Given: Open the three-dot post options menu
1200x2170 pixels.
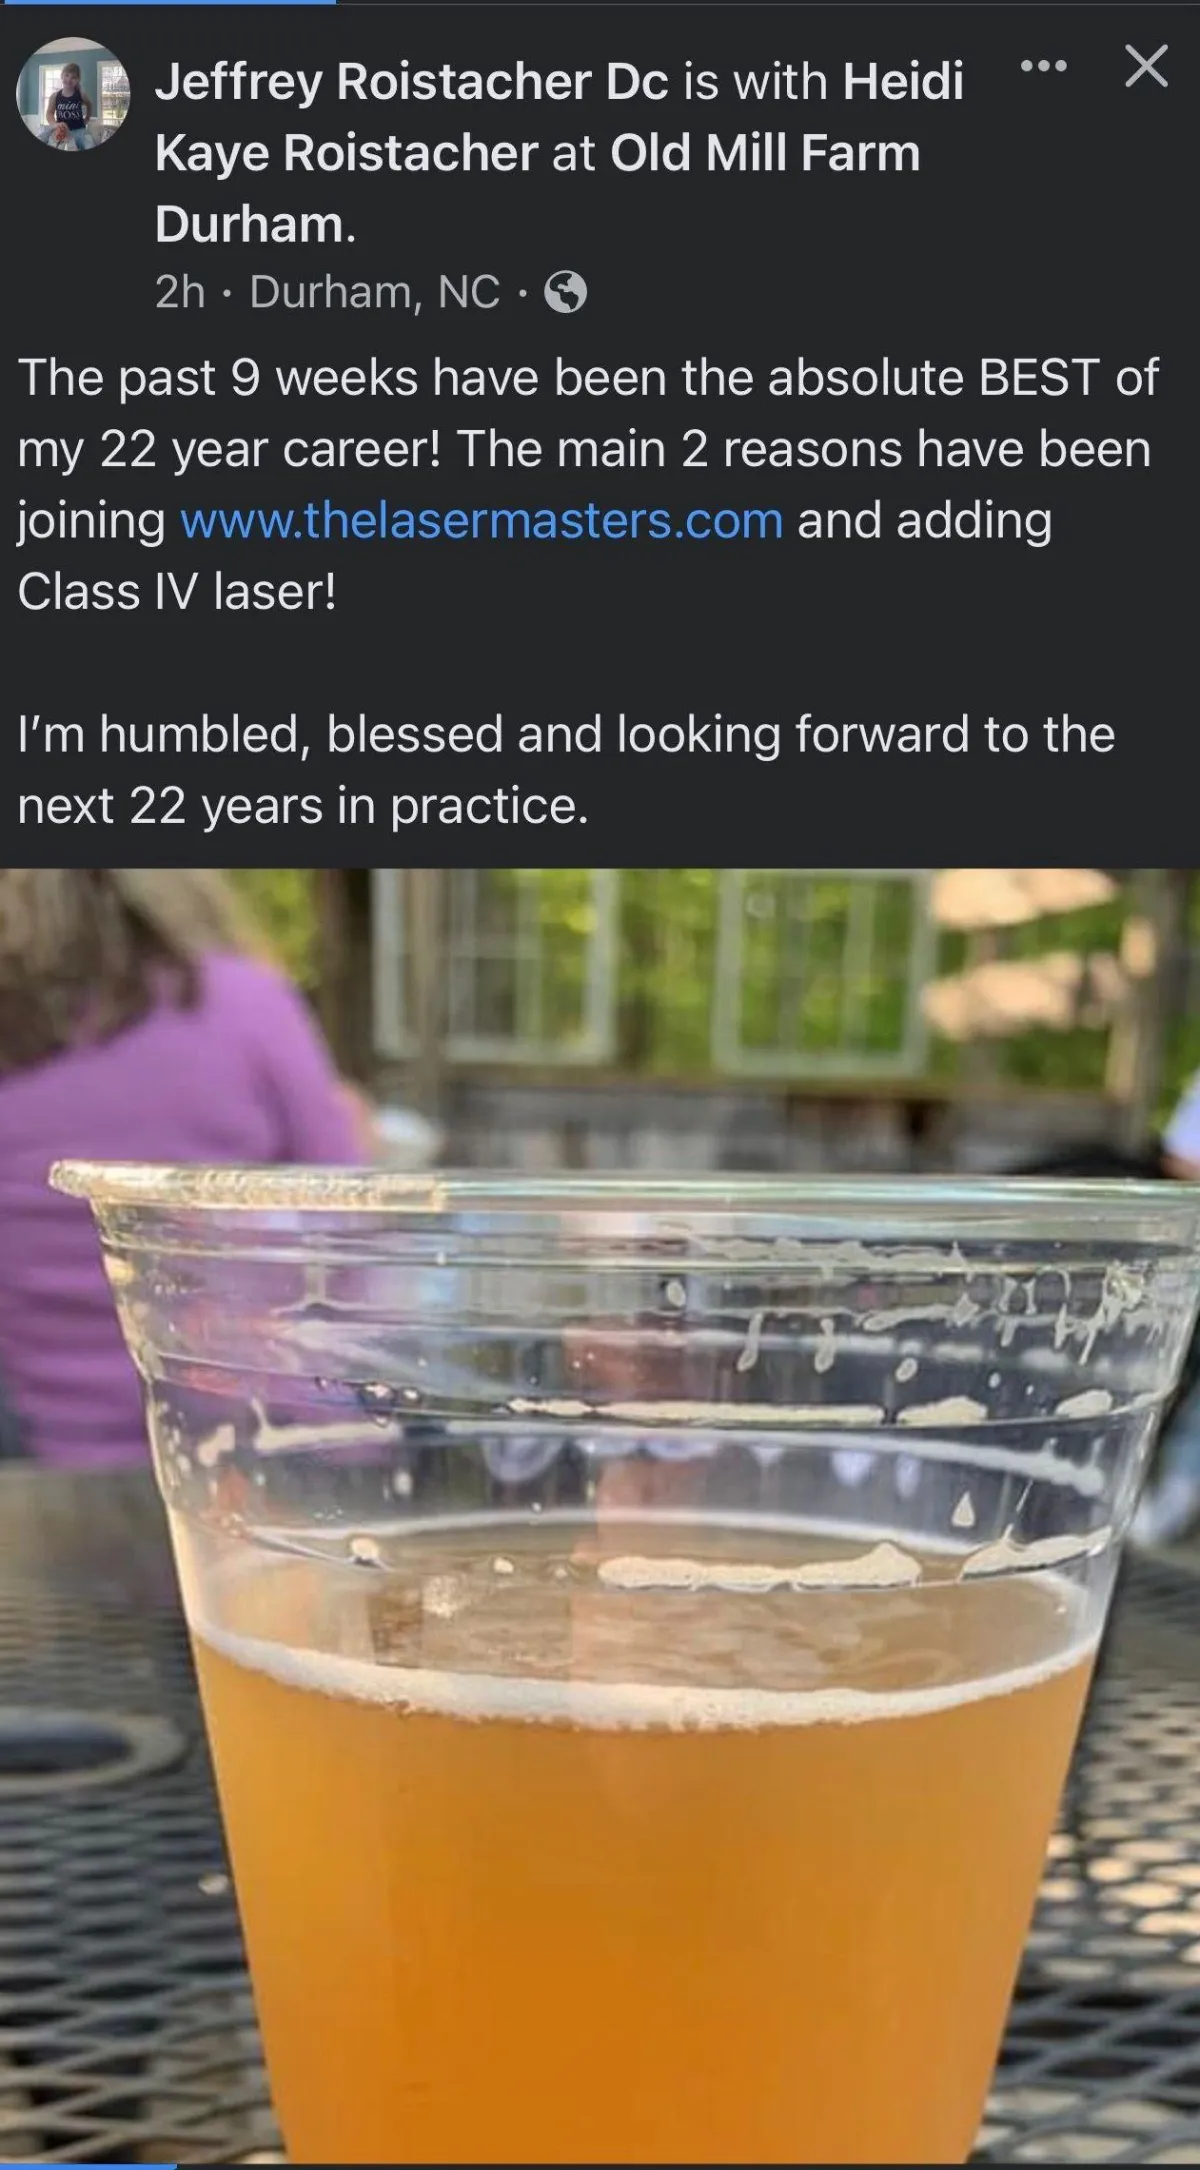Looking at the screenshot, I should tap(1044, 67).
